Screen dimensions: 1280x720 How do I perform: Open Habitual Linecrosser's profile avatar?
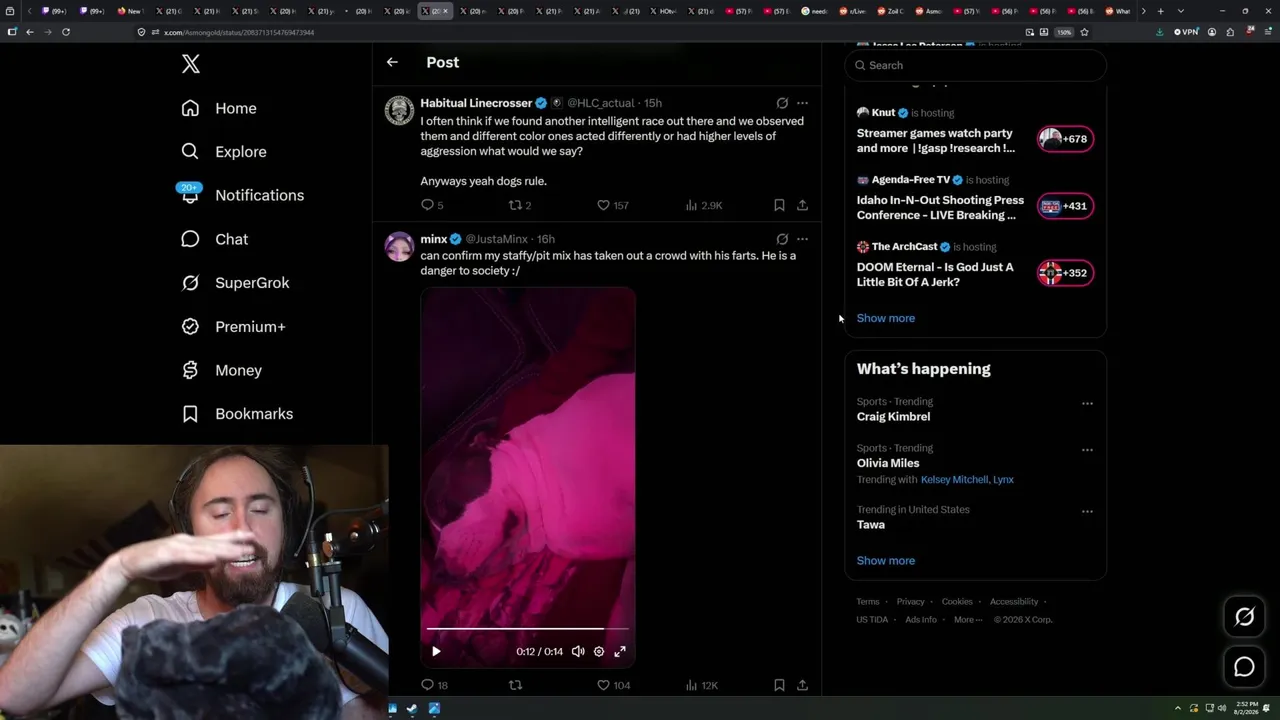pos(399,110)
